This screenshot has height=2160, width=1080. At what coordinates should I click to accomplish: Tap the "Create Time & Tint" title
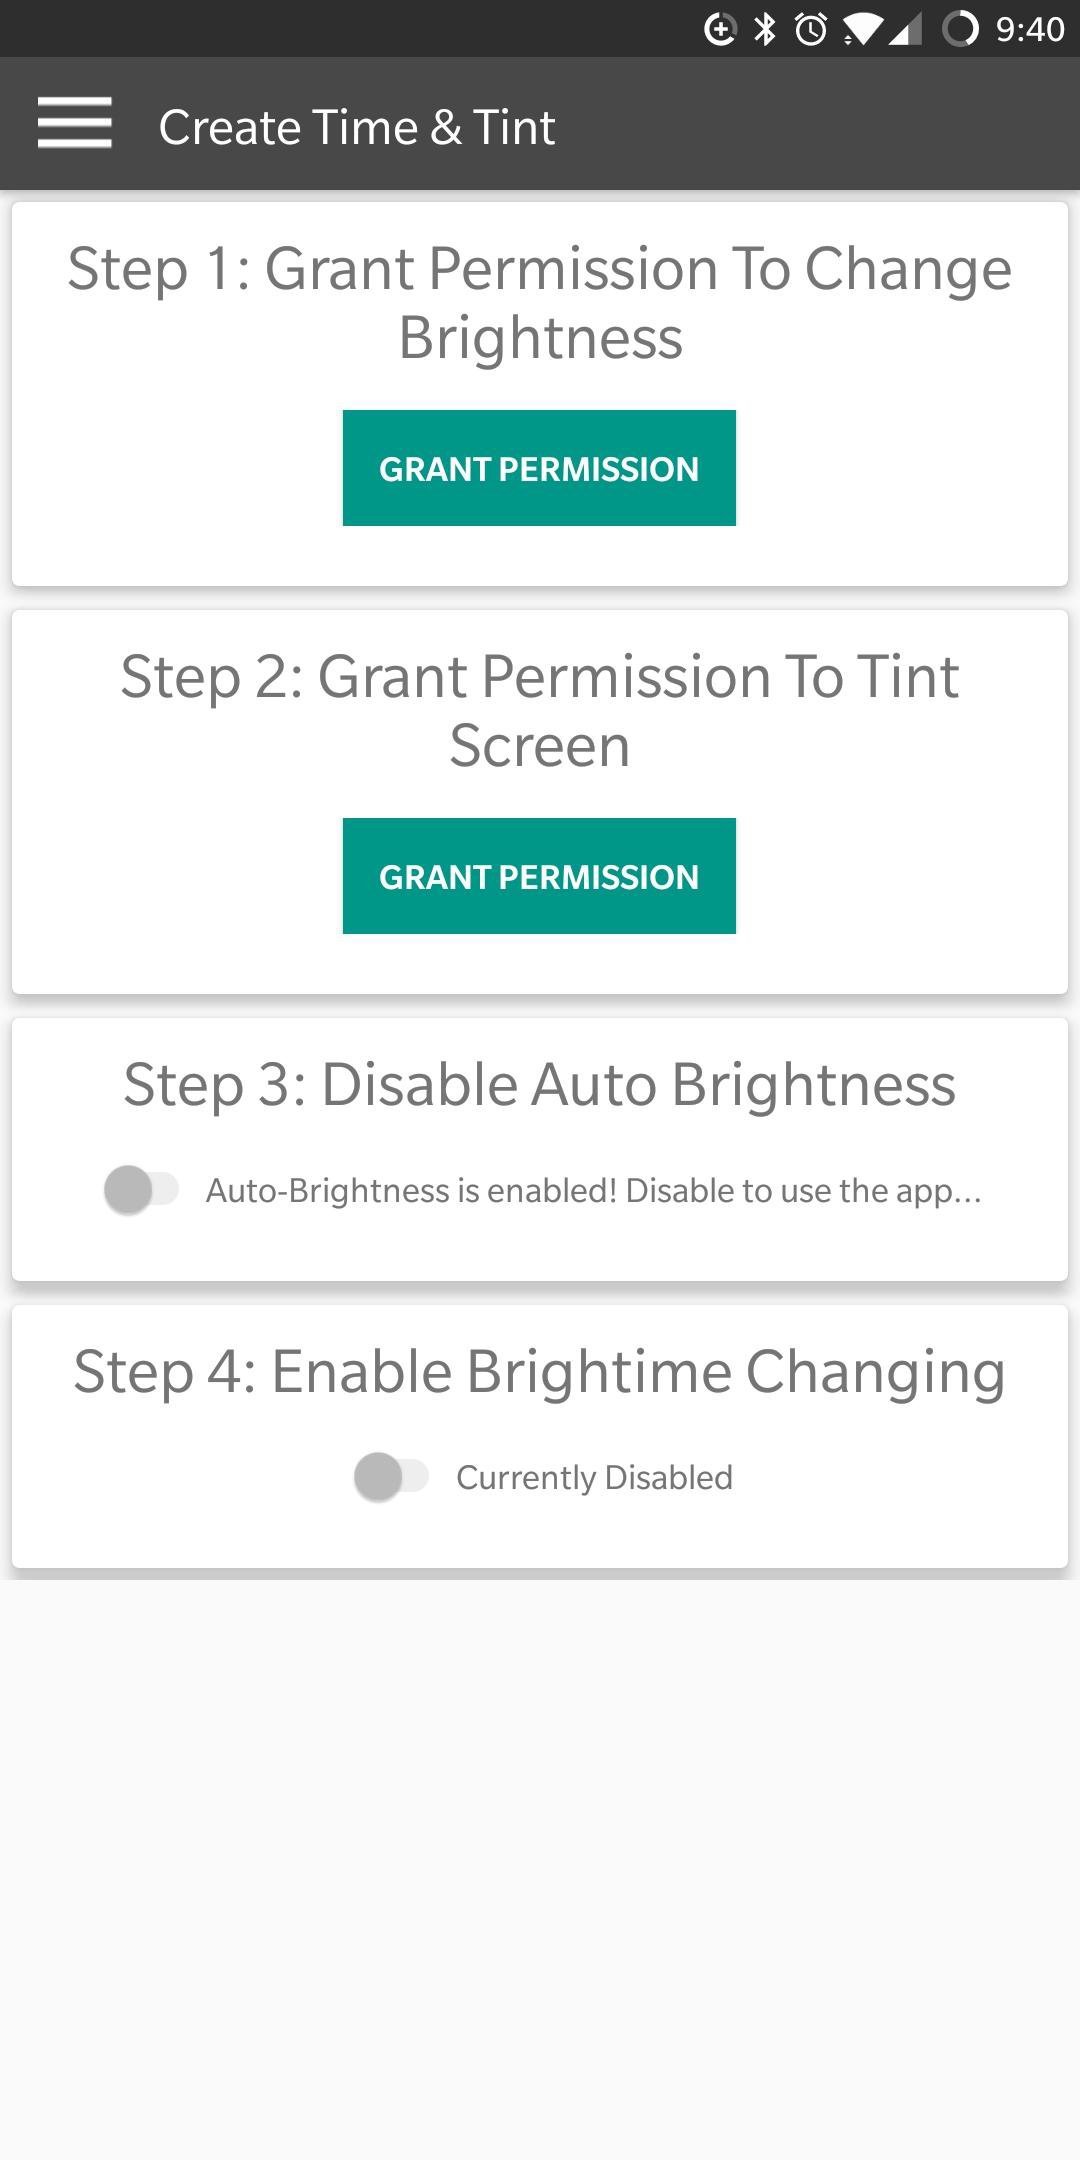pos(357,127)
